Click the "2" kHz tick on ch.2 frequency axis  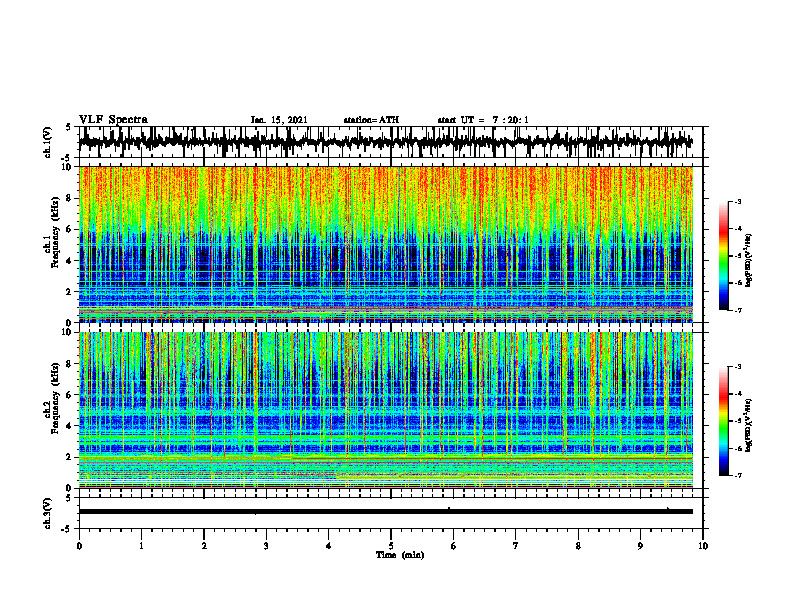pyautogui.click(x=70, y=457)
